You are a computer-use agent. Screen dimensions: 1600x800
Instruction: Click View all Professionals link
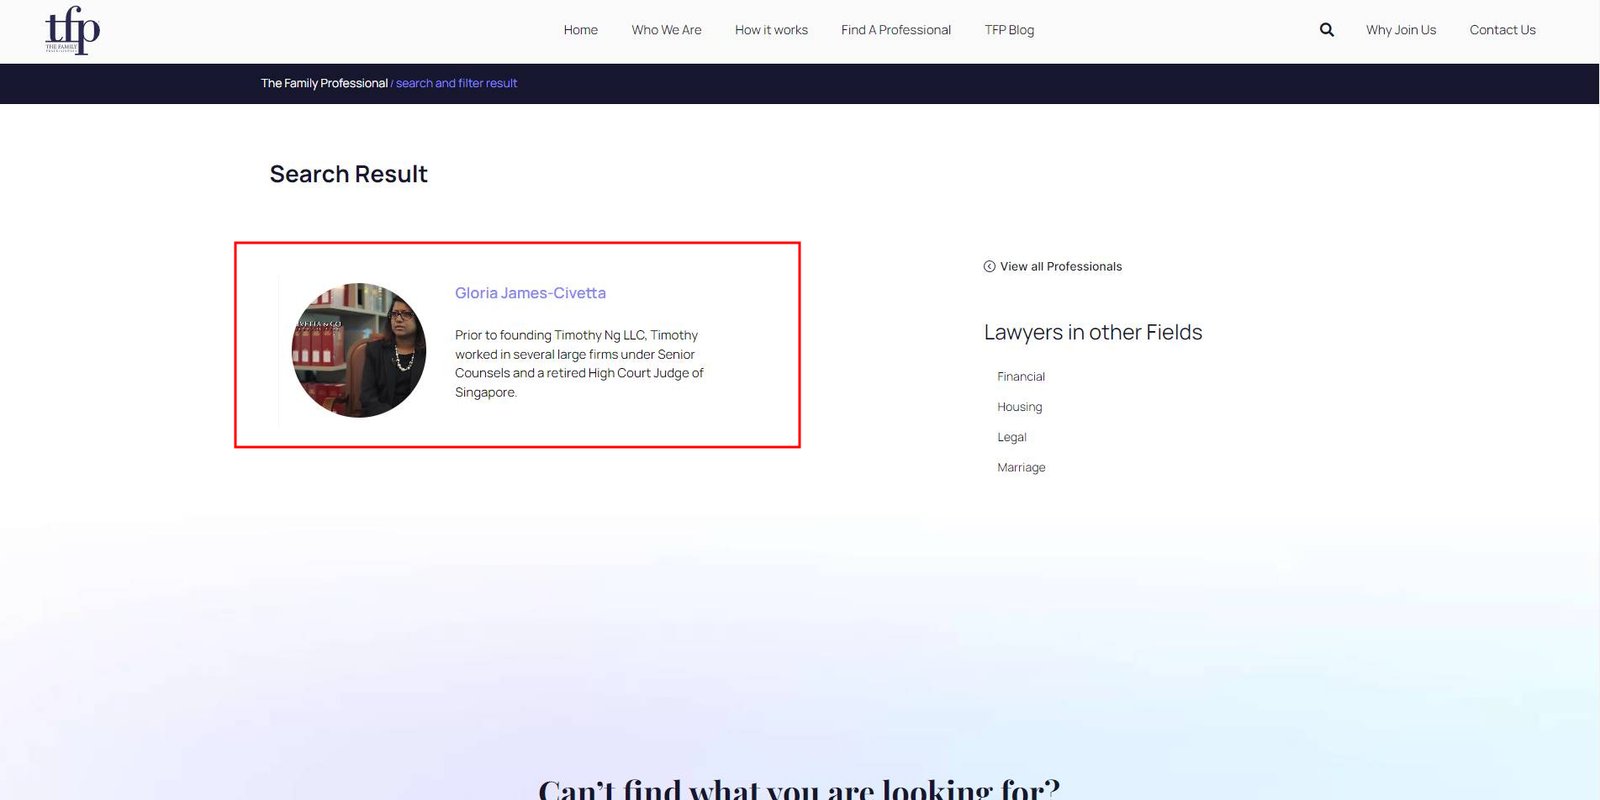1061,266
